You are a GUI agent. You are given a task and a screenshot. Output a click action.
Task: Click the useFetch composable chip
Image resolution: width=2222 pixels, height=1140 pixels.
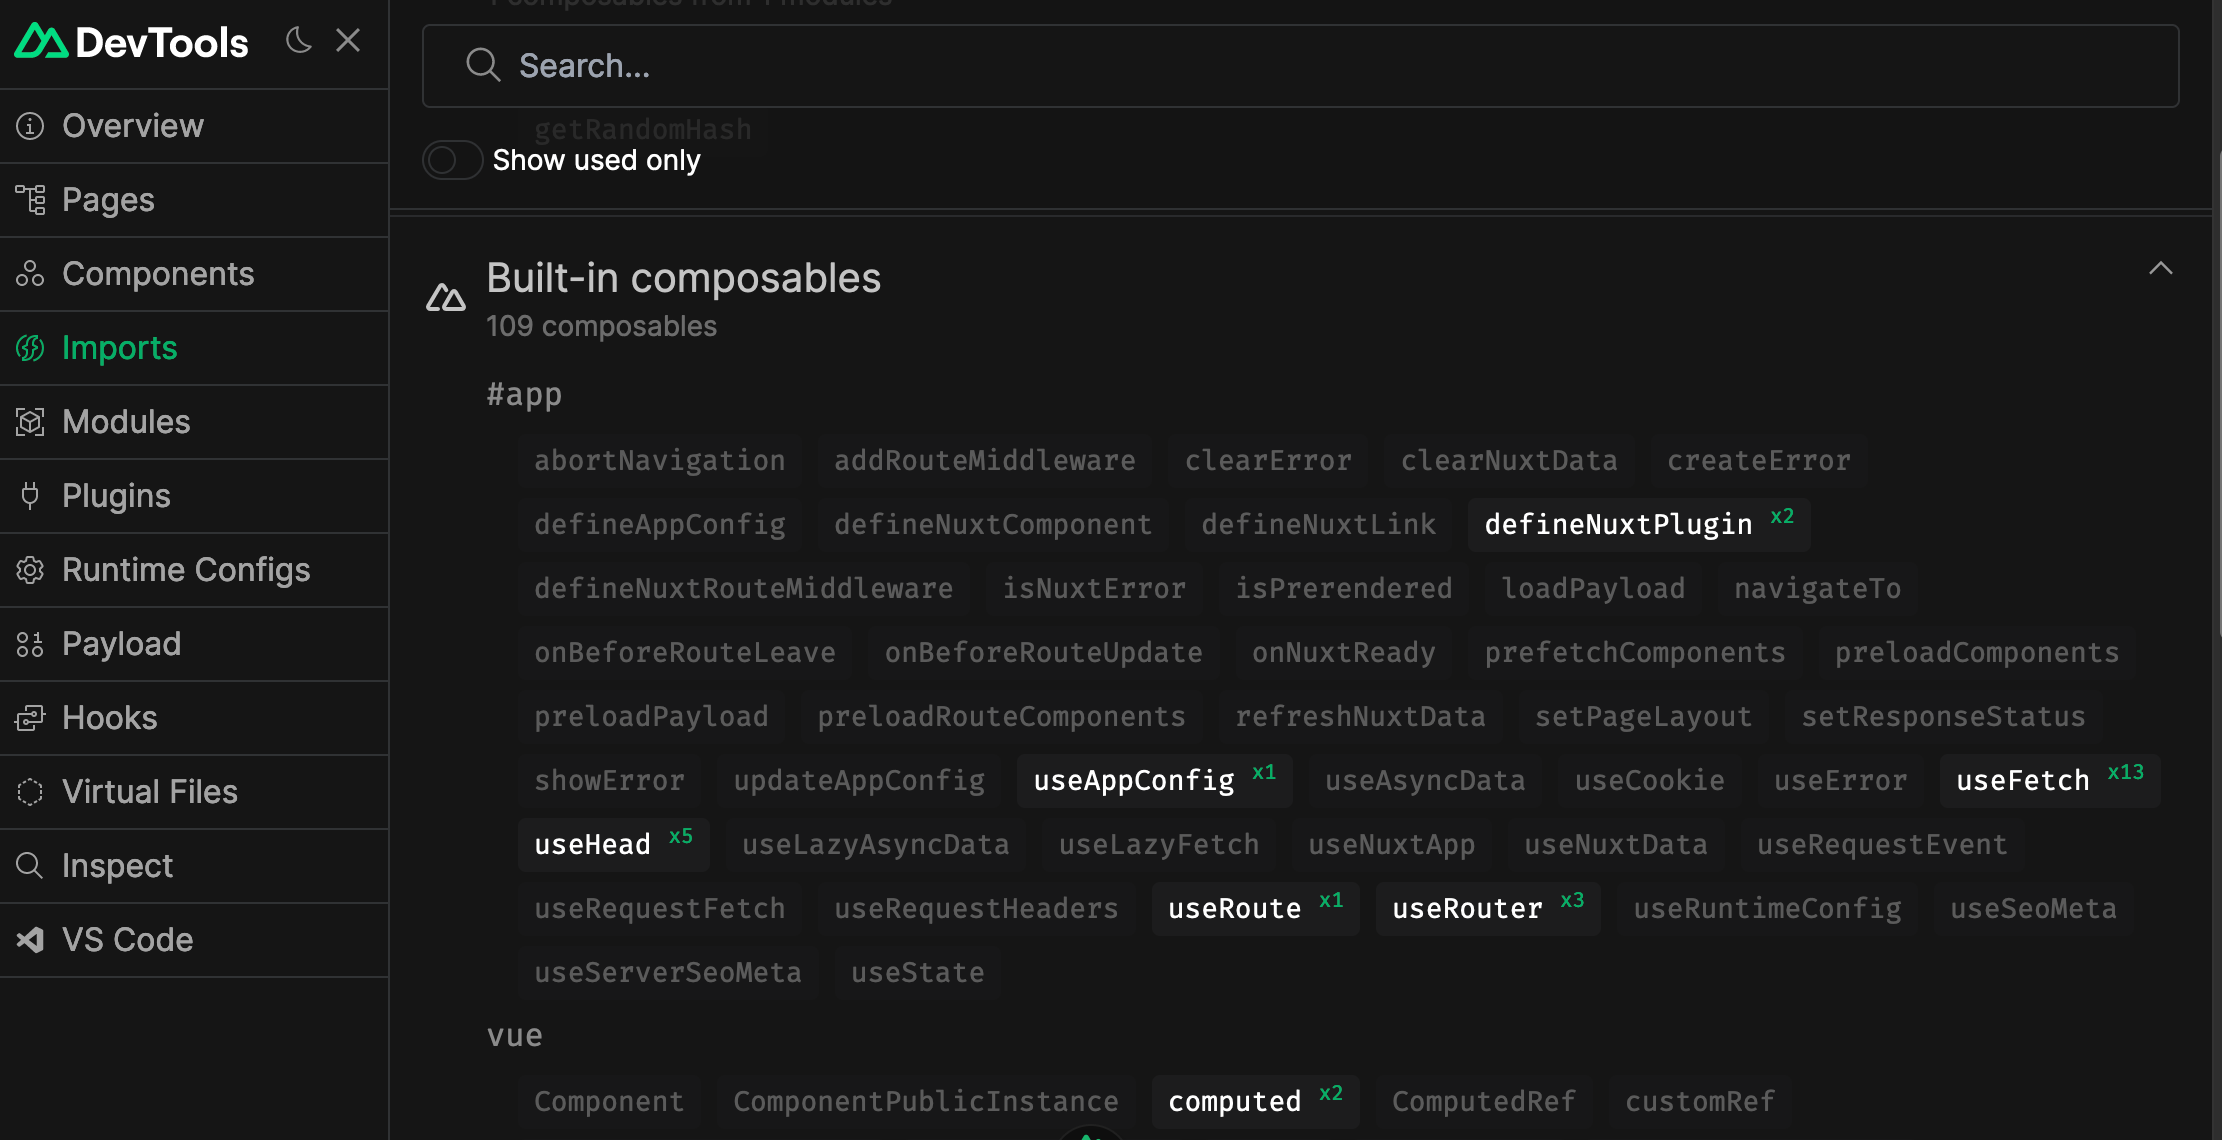[2048, 780]
